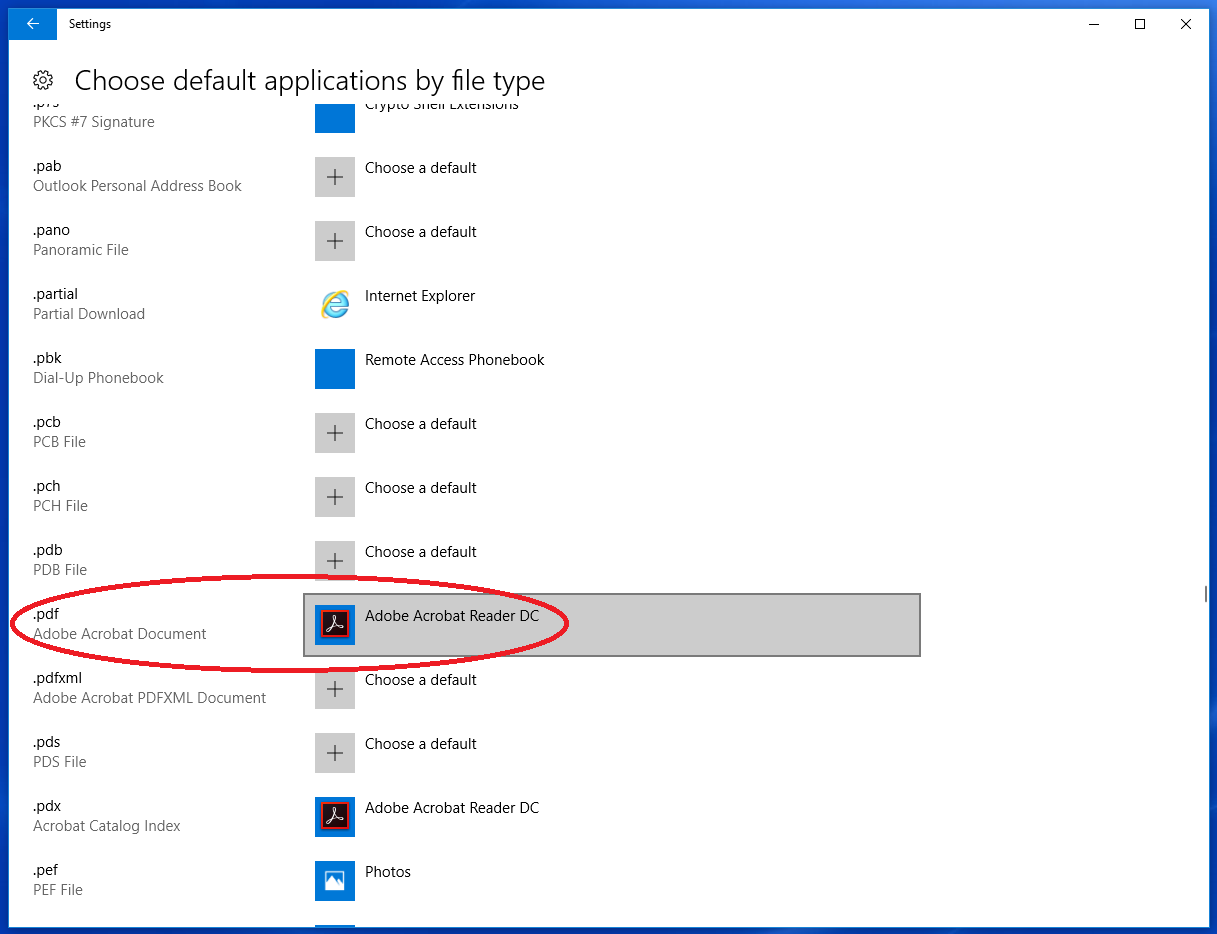
Task: Select the ".partial" extension label
Action: (55, 294)
